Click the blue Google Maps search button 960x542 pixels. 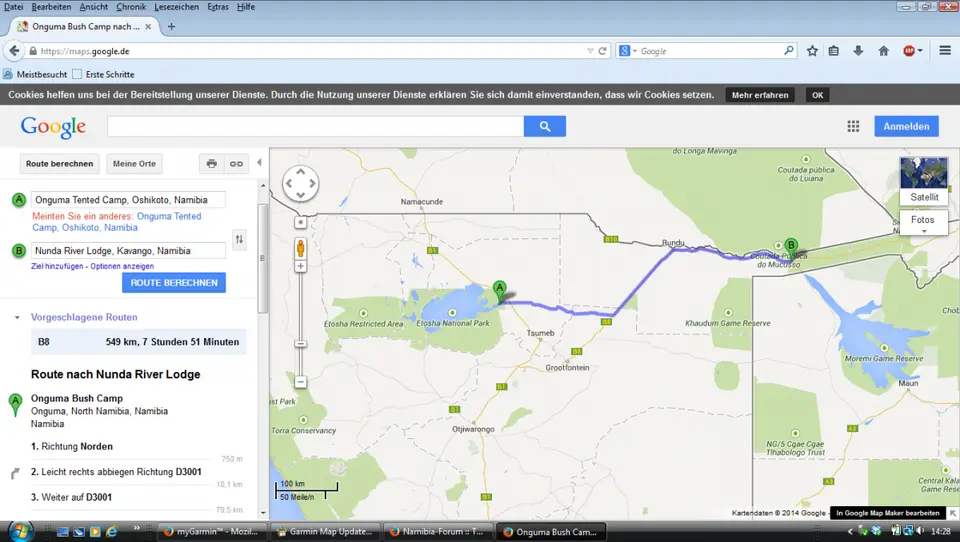click(x=545, y=126)
